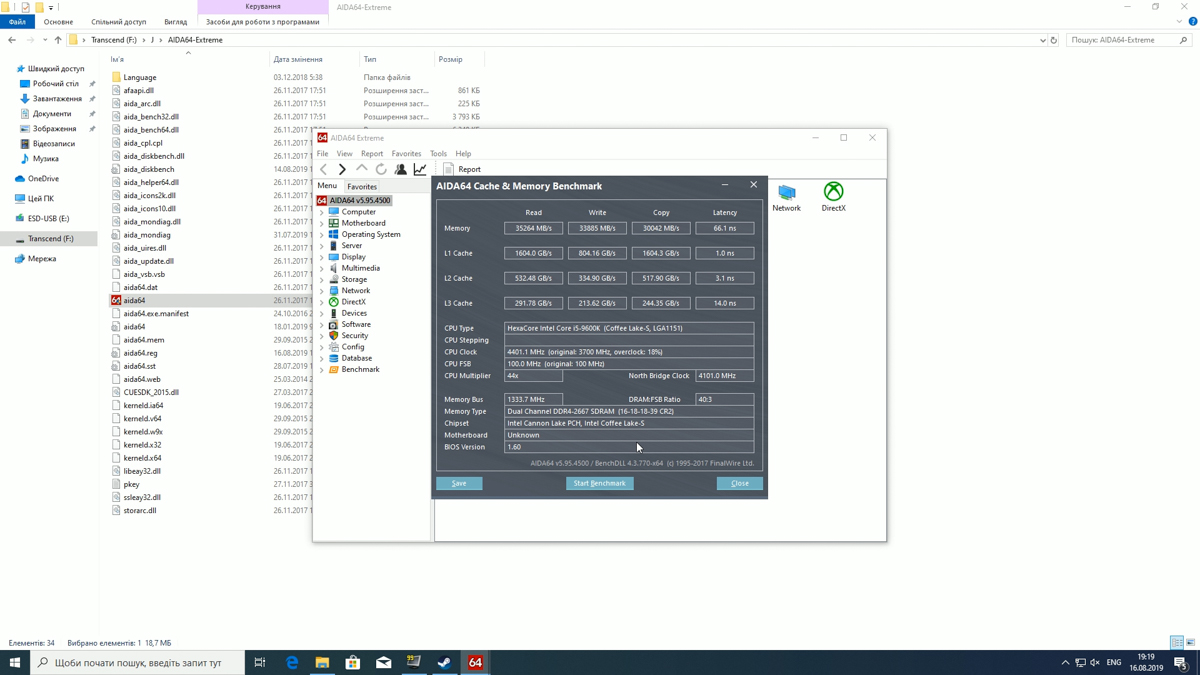Open the AIDA64 graph chart toolbar icon

coord(420,169)
